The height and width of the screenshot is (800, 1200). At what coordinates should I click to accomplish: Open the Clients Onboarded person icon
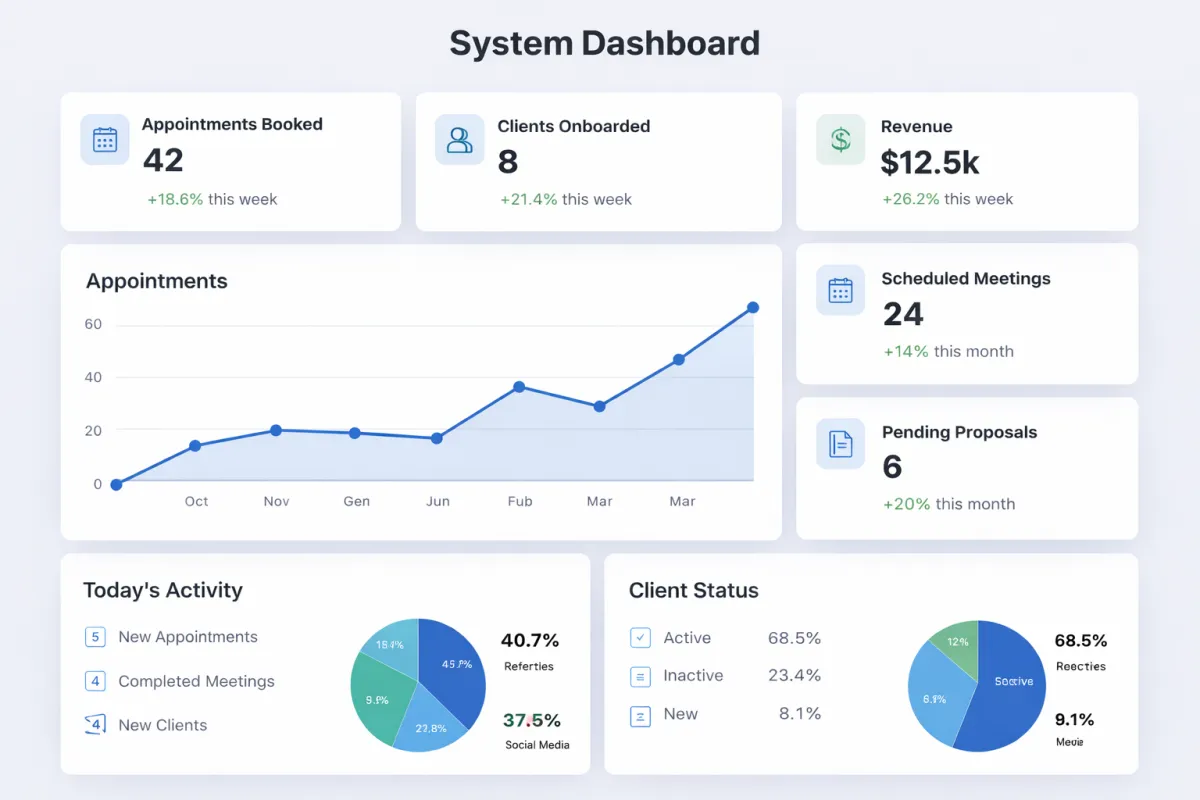[460, 139]
